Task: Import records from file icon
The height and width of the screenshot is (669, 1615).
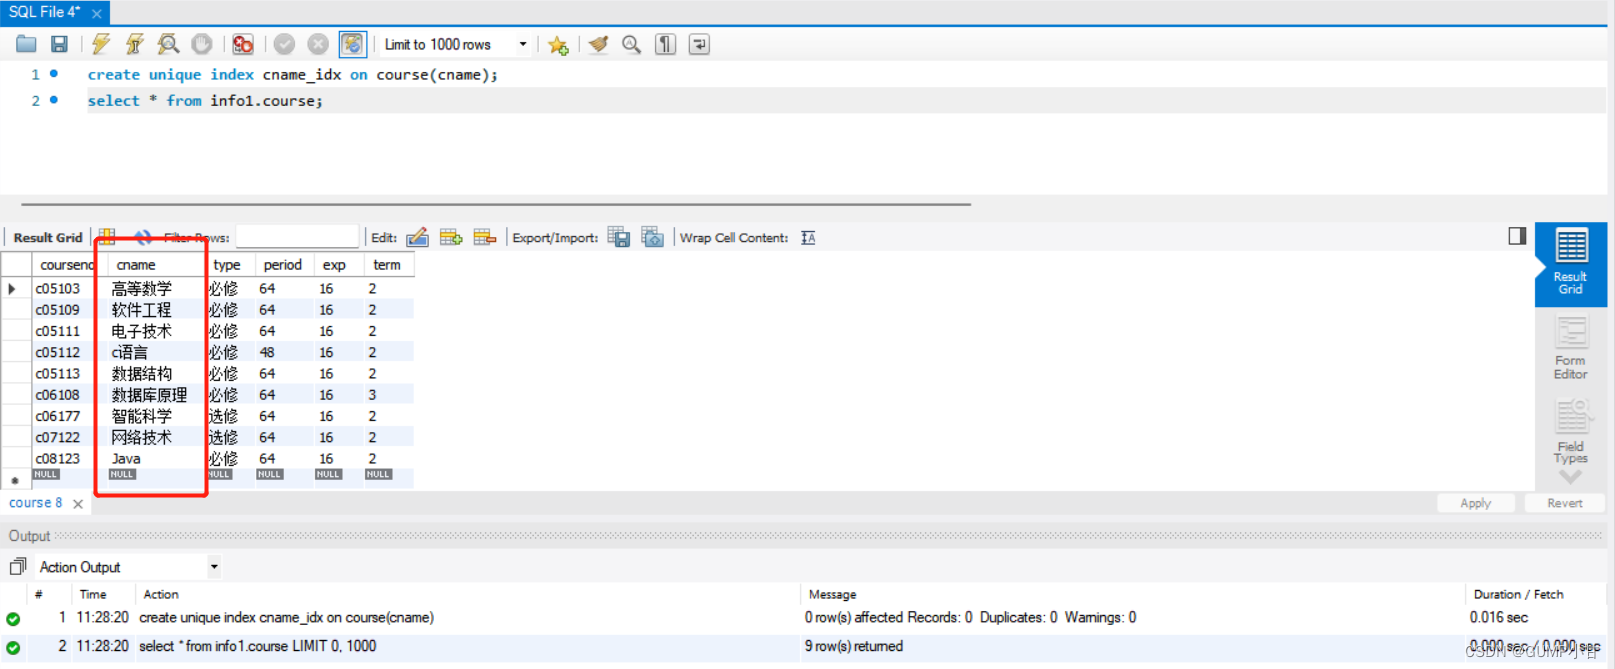Action: coord(653,237)
